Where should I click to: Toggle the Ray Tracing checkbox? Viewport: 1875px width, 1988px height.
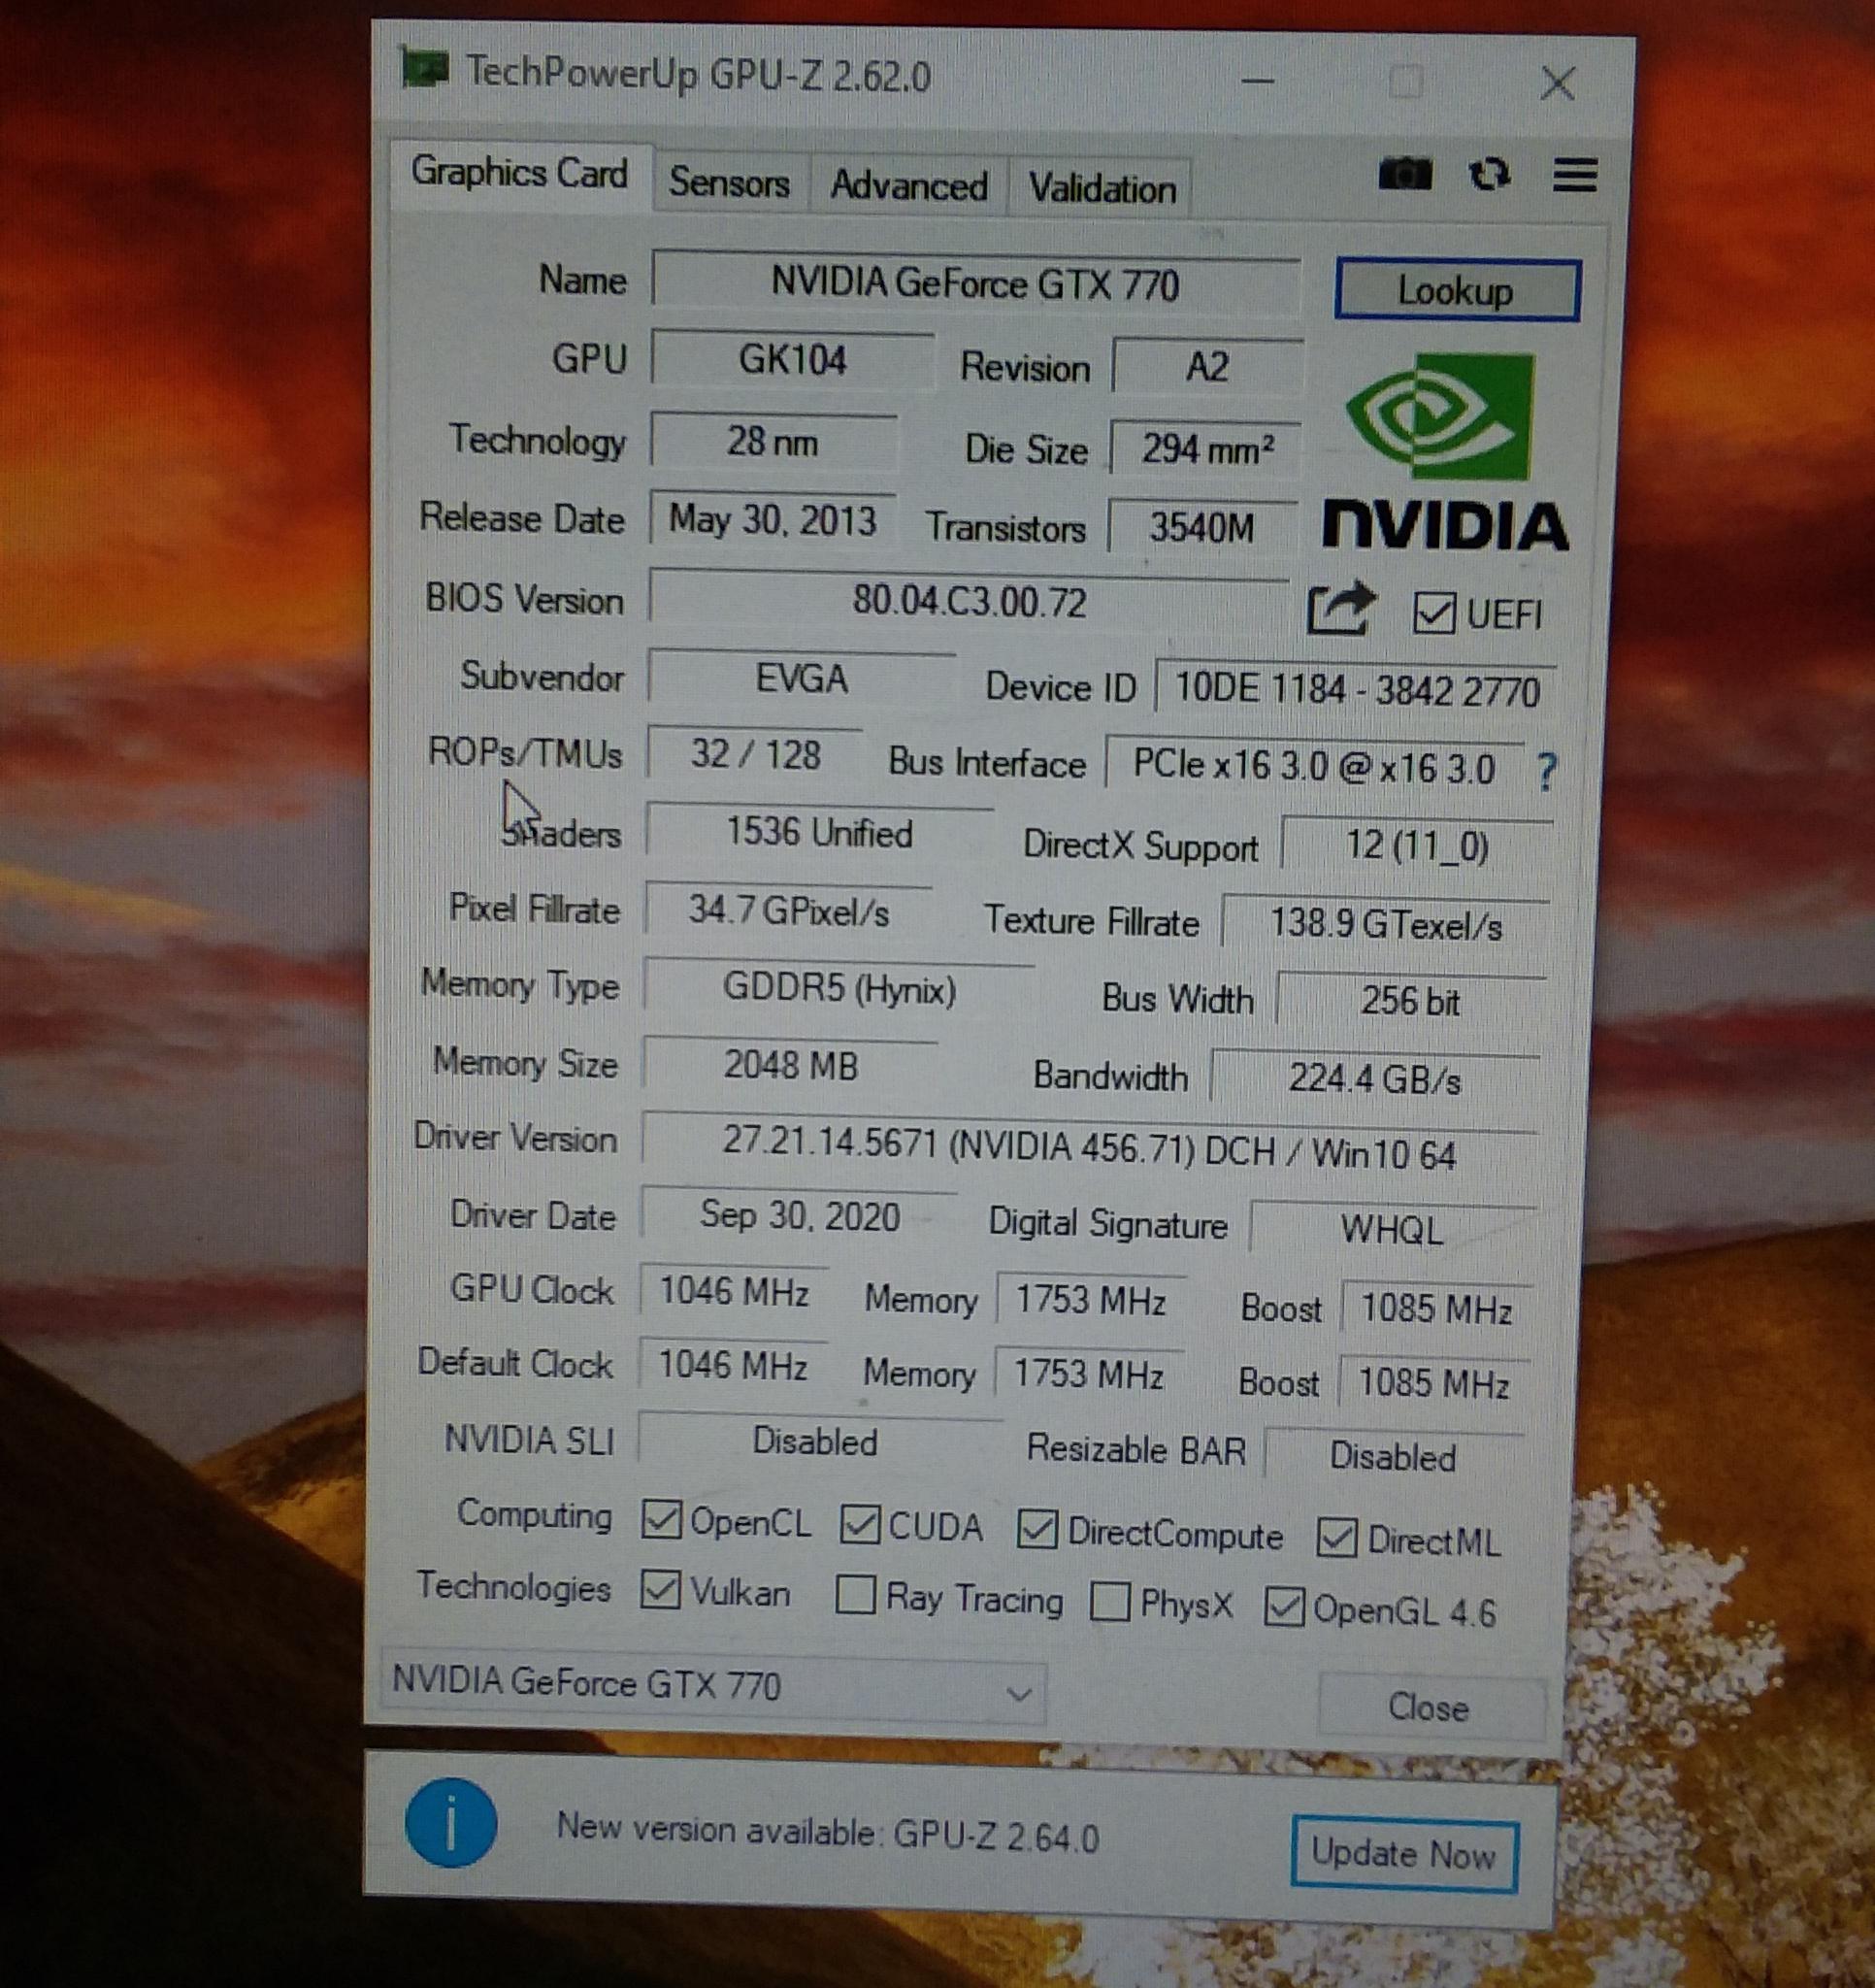point(855,1594)
